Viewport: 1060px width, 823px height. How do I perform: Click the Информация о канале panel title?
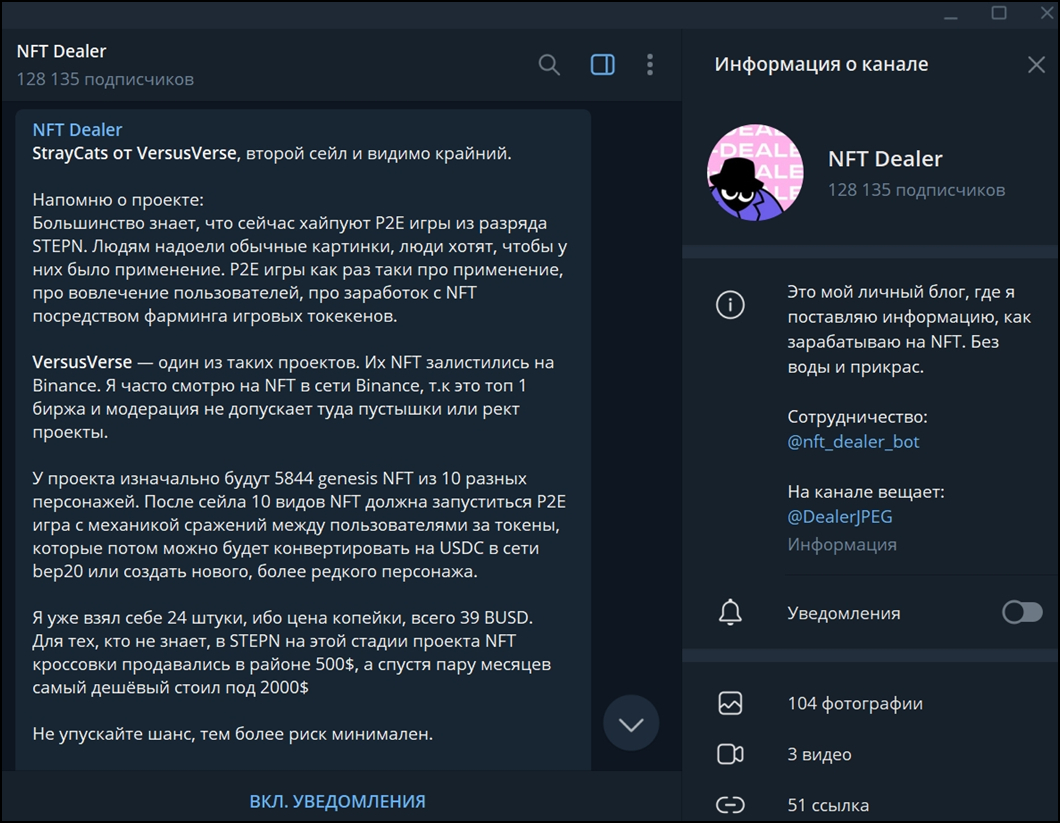coord(821,64)
